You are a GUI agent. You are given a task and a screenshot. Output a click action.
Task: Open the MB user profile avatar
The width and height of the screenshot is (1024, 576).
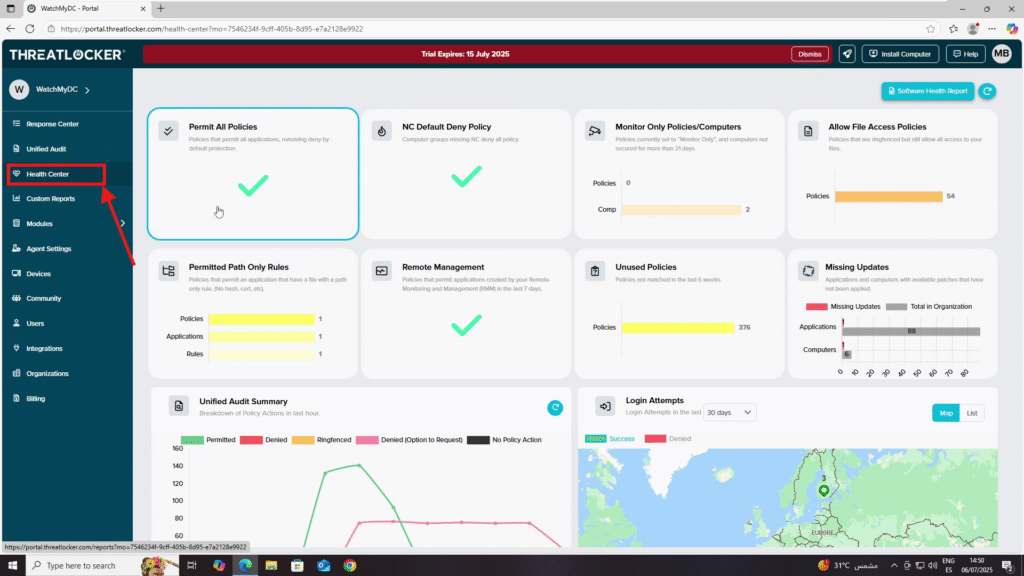pyautogui.click(x=1001, y=54)
